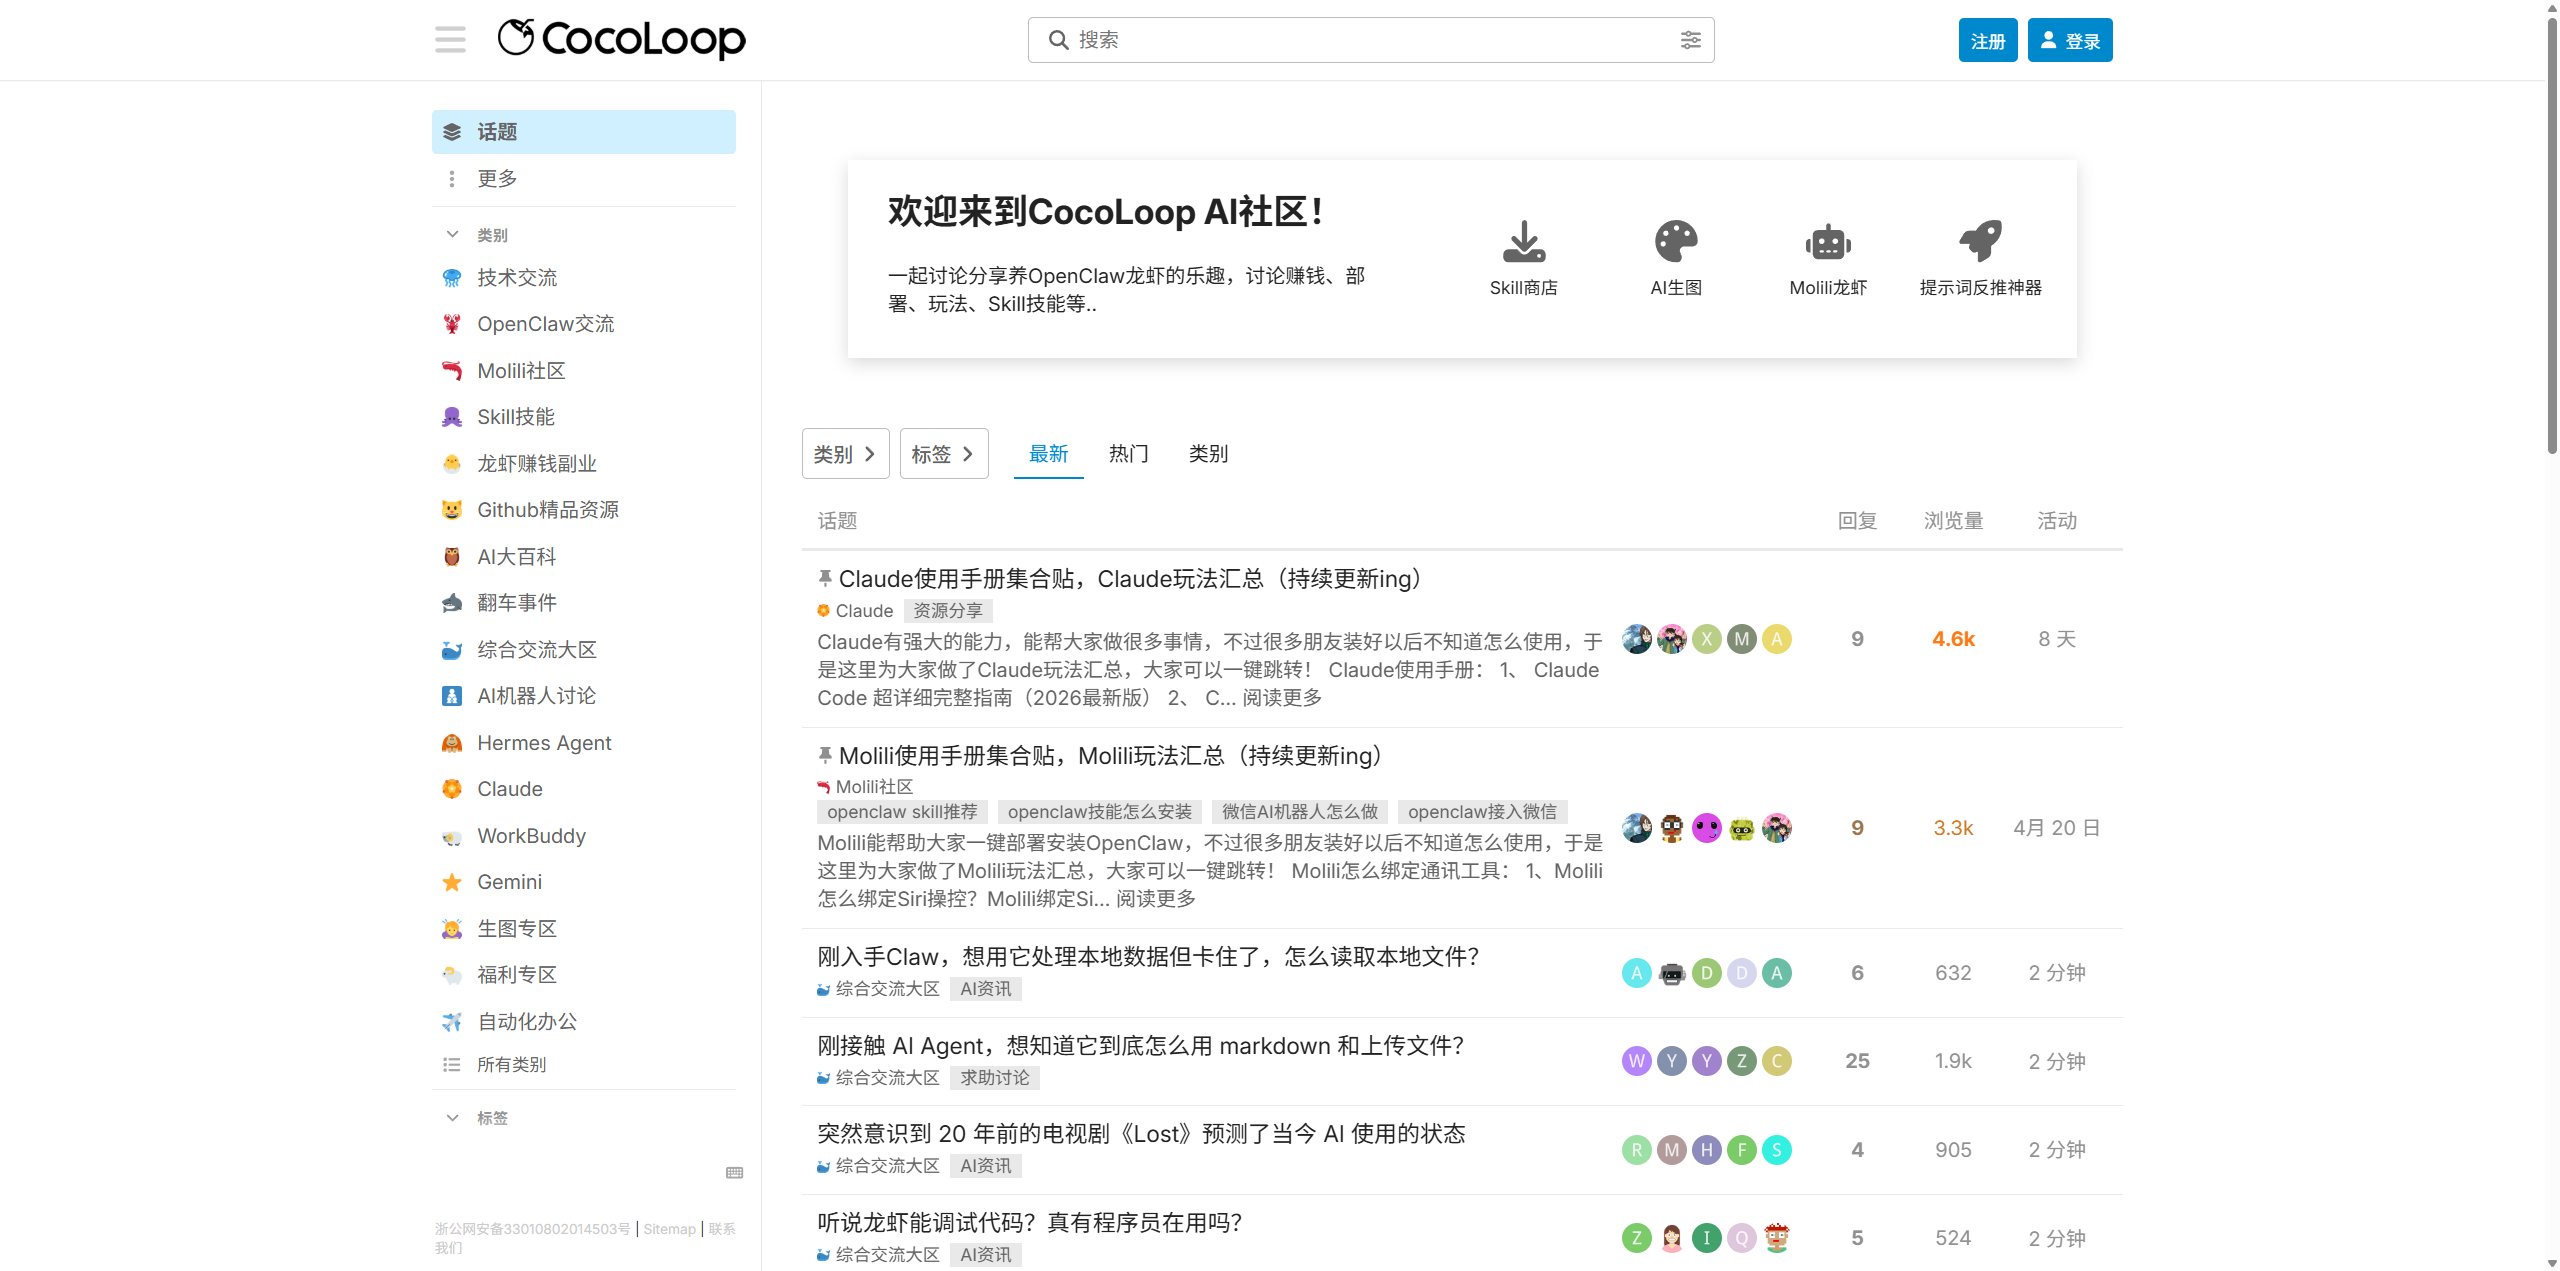Click the CocoLoop logo
The image size is (2560, 1271).
tap(621, 40)
